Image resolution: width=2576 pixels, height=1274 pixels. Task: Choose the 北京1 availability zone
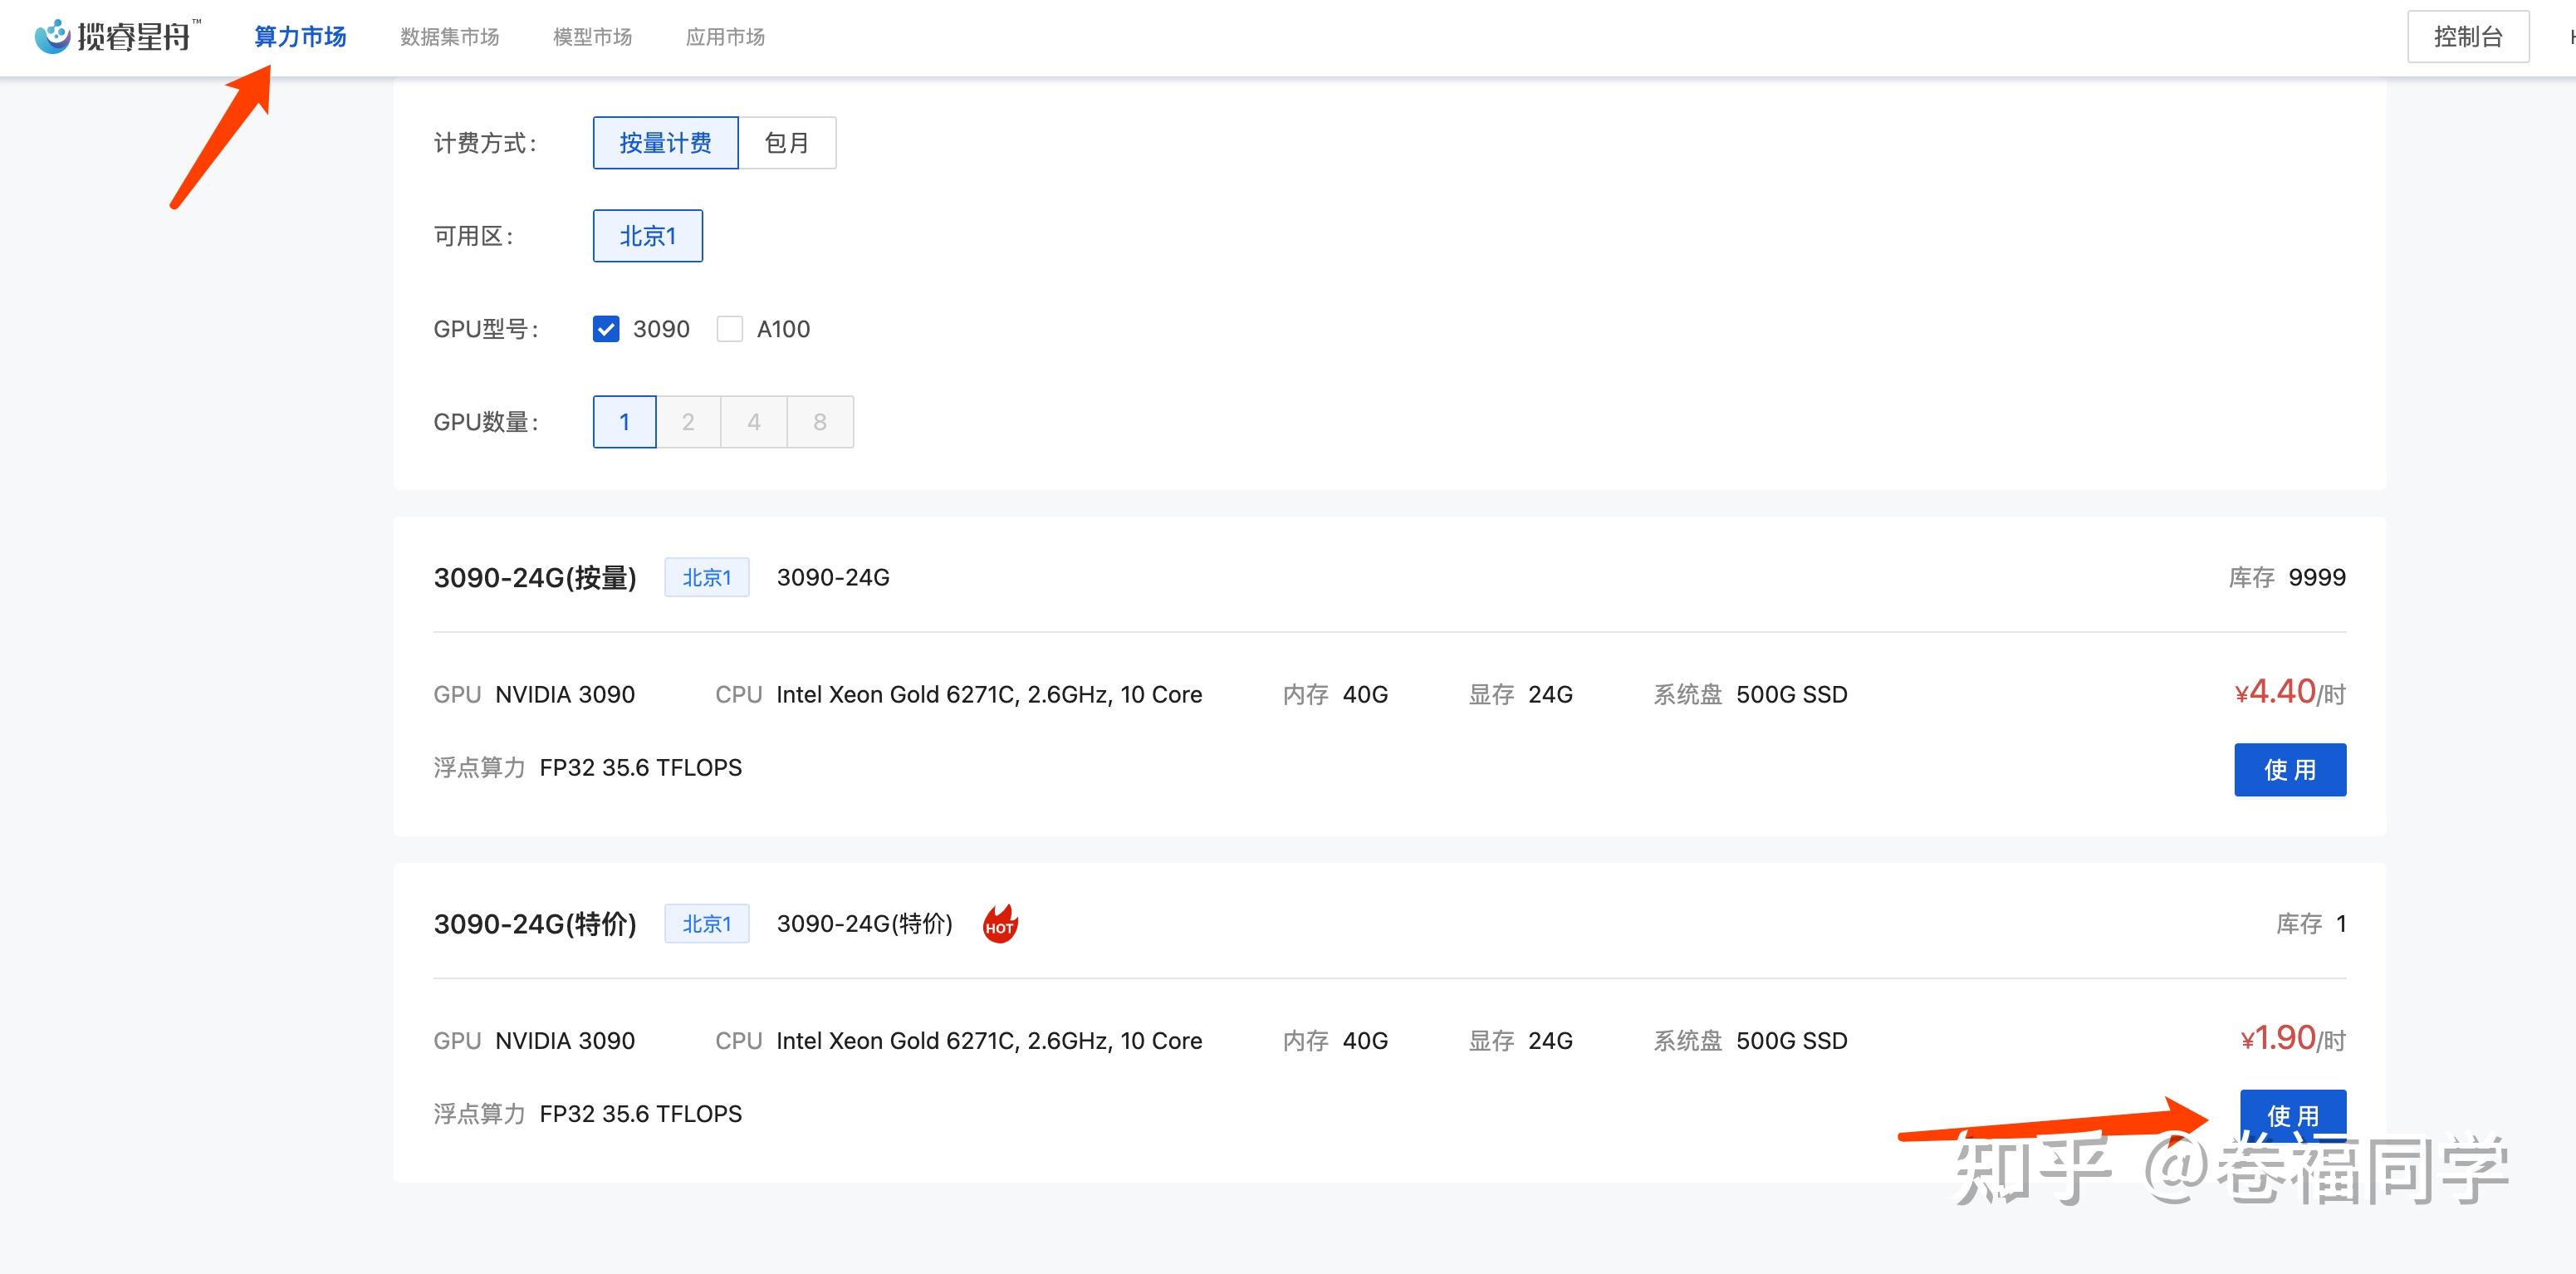coord(647,236)
